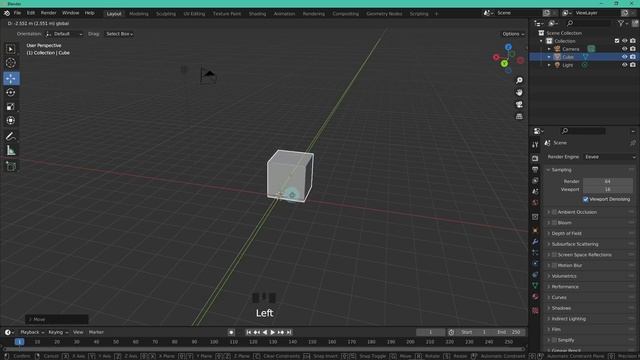Expand the Shadows panel
Image resolution: width=640 pixels, height=360 pixels.
(549, 308)
